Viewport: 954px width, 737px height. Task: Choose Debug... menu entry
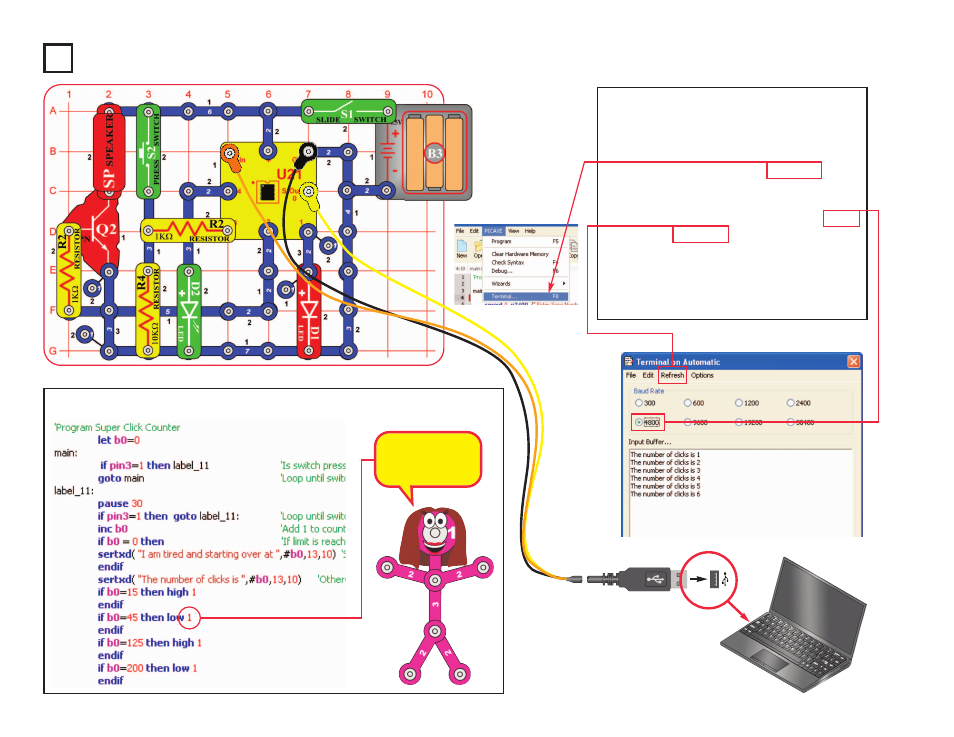[x=502, y=271]
